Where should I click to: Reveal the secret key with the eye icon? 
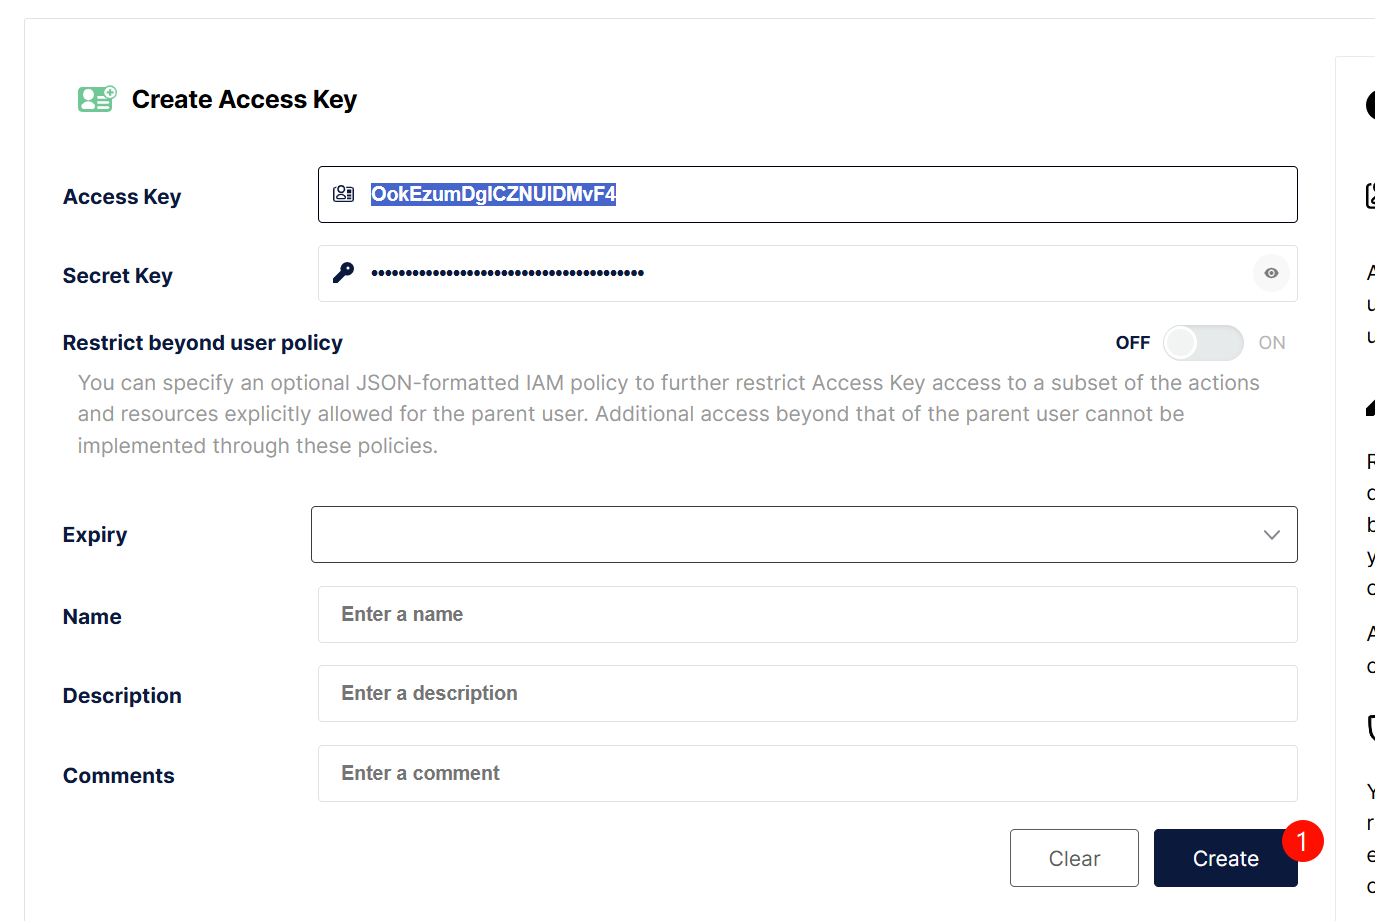point(1271,273)
